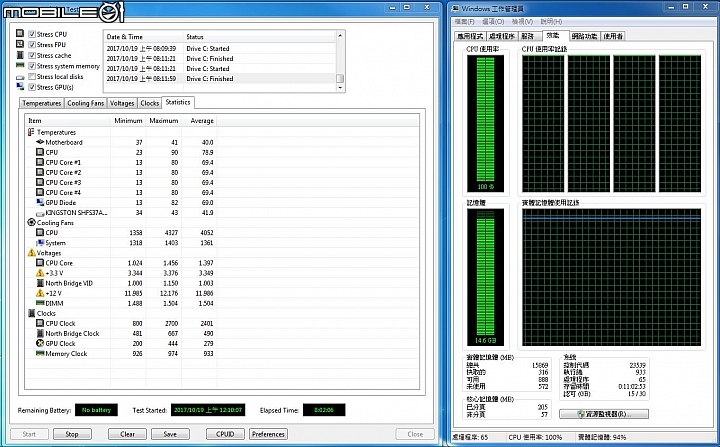Click the Temperatures category icon
Screen dimensions: 720x447
coord(31,132)
